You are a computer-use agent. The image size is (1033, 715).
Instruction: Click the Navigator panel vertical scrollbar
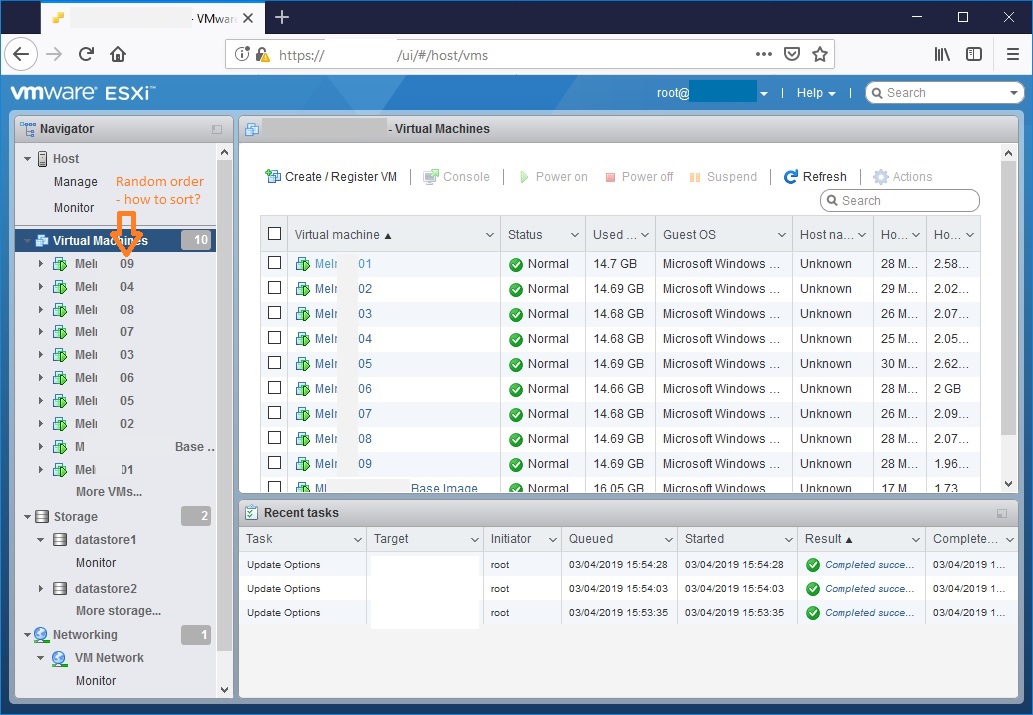[225, 405]
